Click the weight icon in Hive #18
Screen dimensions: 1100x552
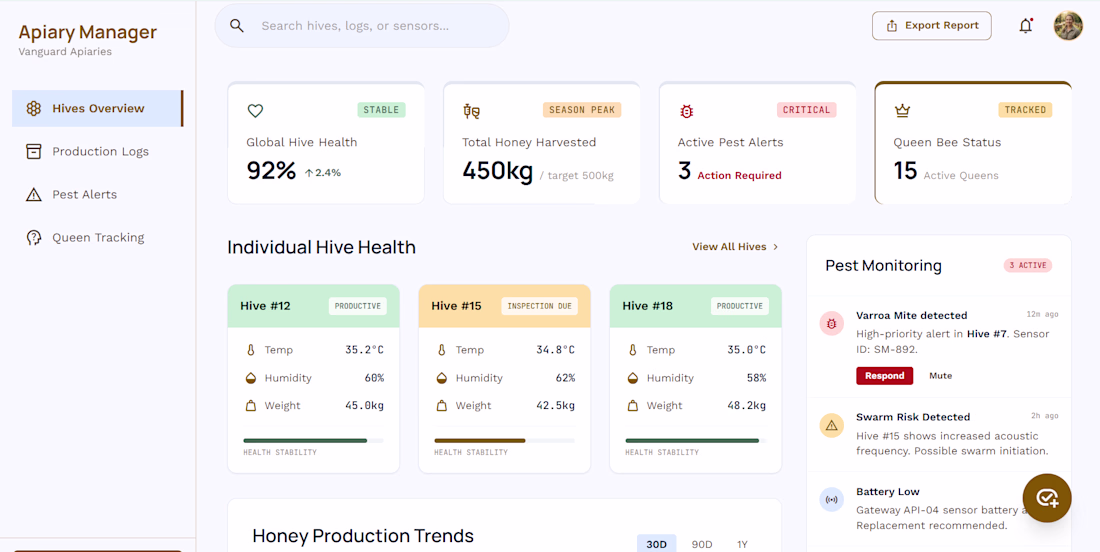[x=632, y=405]
